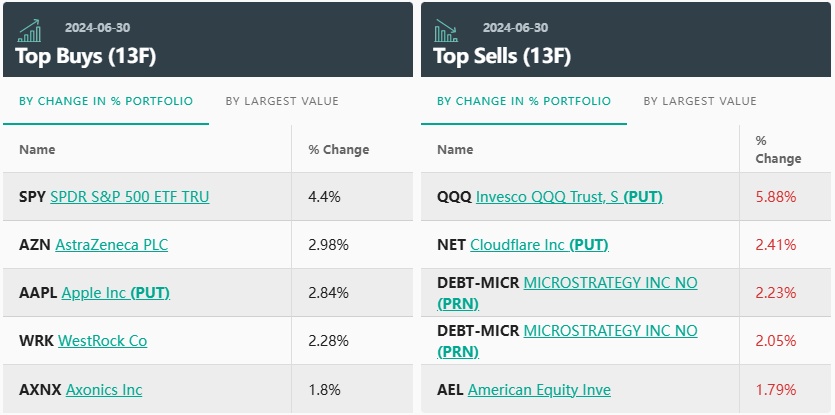The height and width of the screenshot is (415, 835).
Task: Switch to Top Buys 'By Change in % Portfolio' tab
Action: [x=106, y=101]
